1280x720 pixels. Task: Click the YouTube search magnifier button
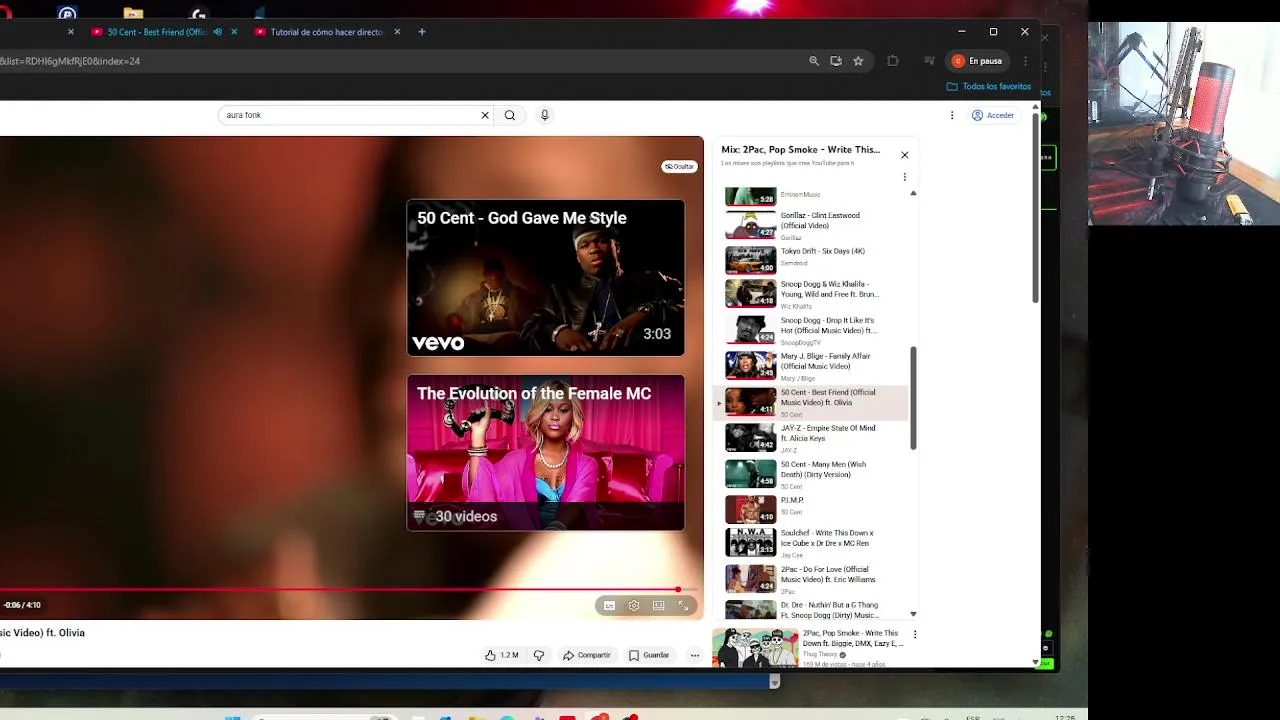510,115
